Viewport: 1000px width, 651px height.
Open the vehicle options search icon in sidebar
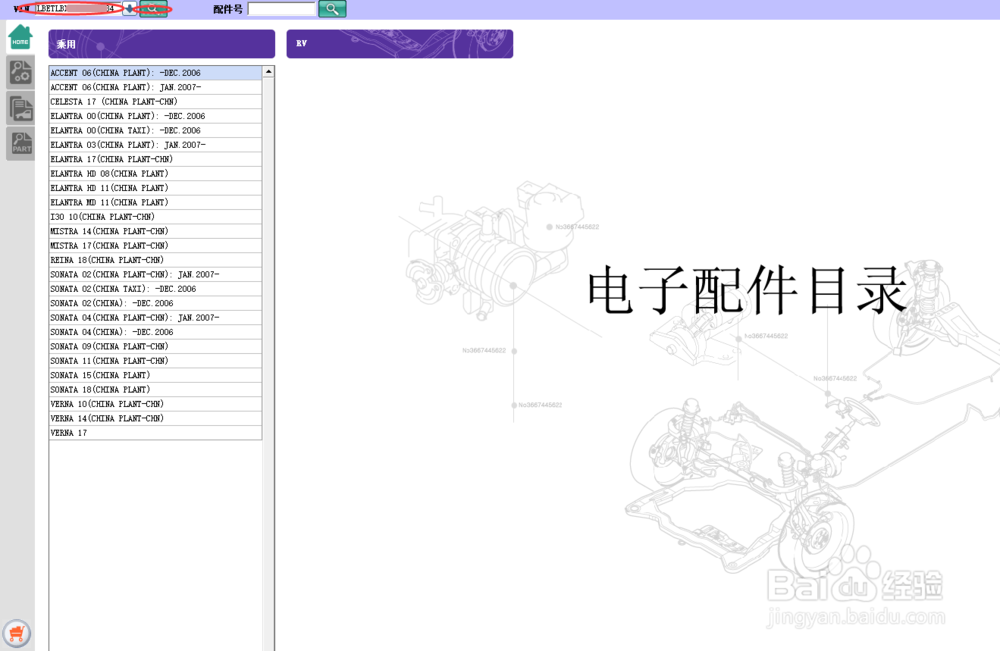[20, 72]
